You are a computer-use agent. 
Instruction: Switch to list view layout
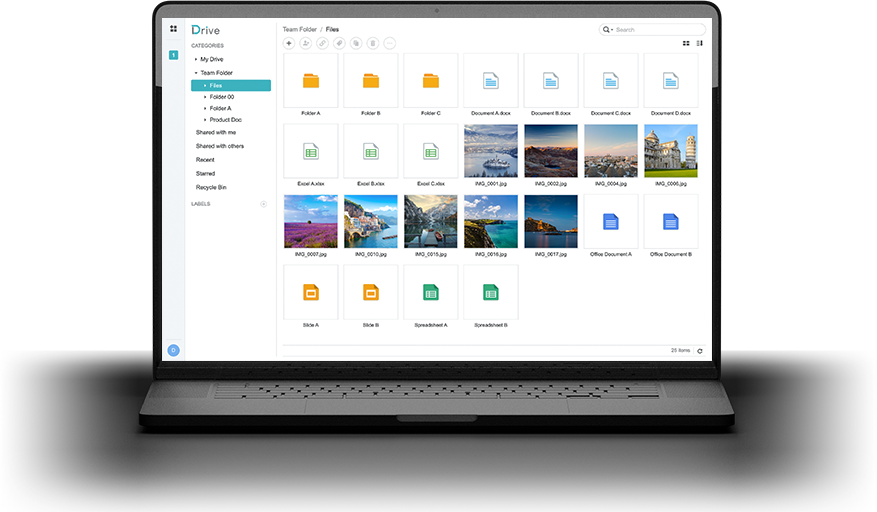(x=700, y=43)
